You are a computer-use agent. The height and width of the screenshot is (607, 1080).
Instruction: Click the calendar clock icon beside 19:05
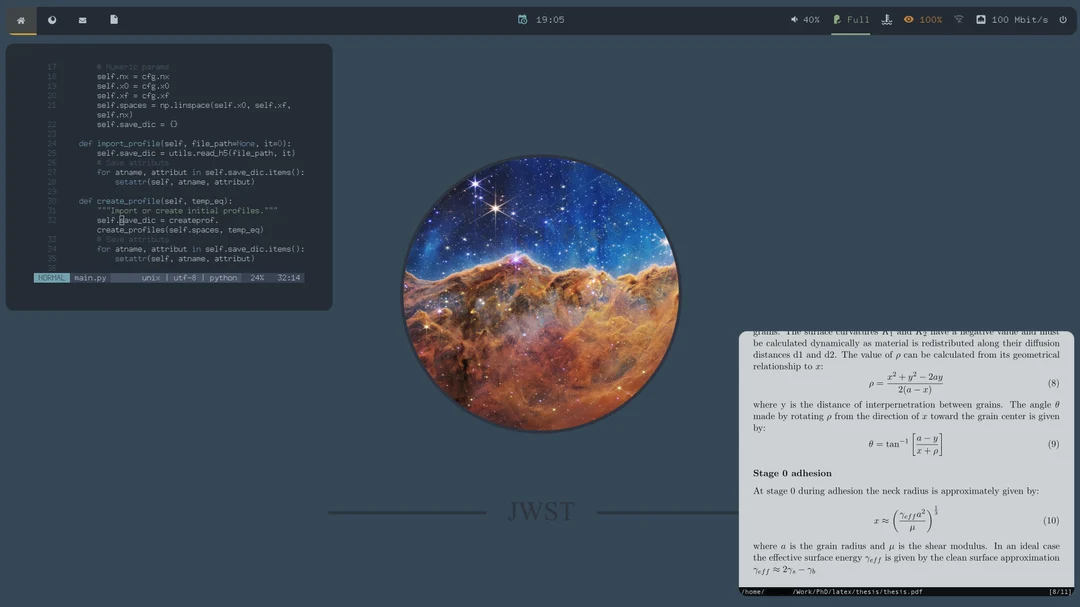tap(522, 20)
